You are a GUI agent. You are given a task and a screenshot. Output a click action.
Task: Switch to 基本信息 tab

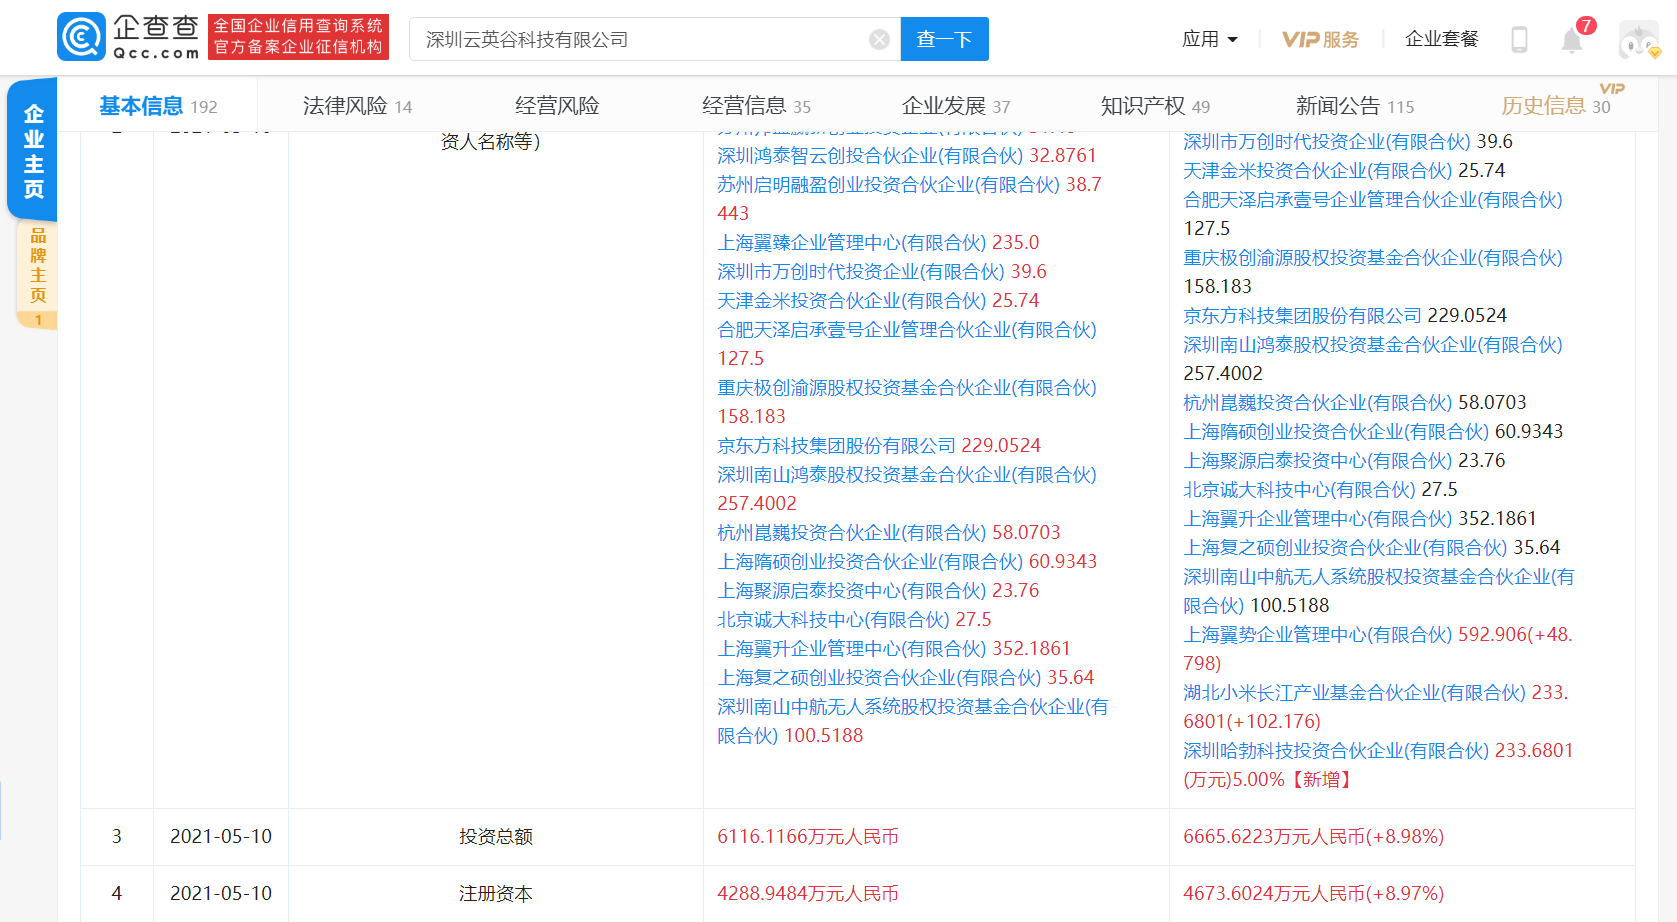coord(158,106)
